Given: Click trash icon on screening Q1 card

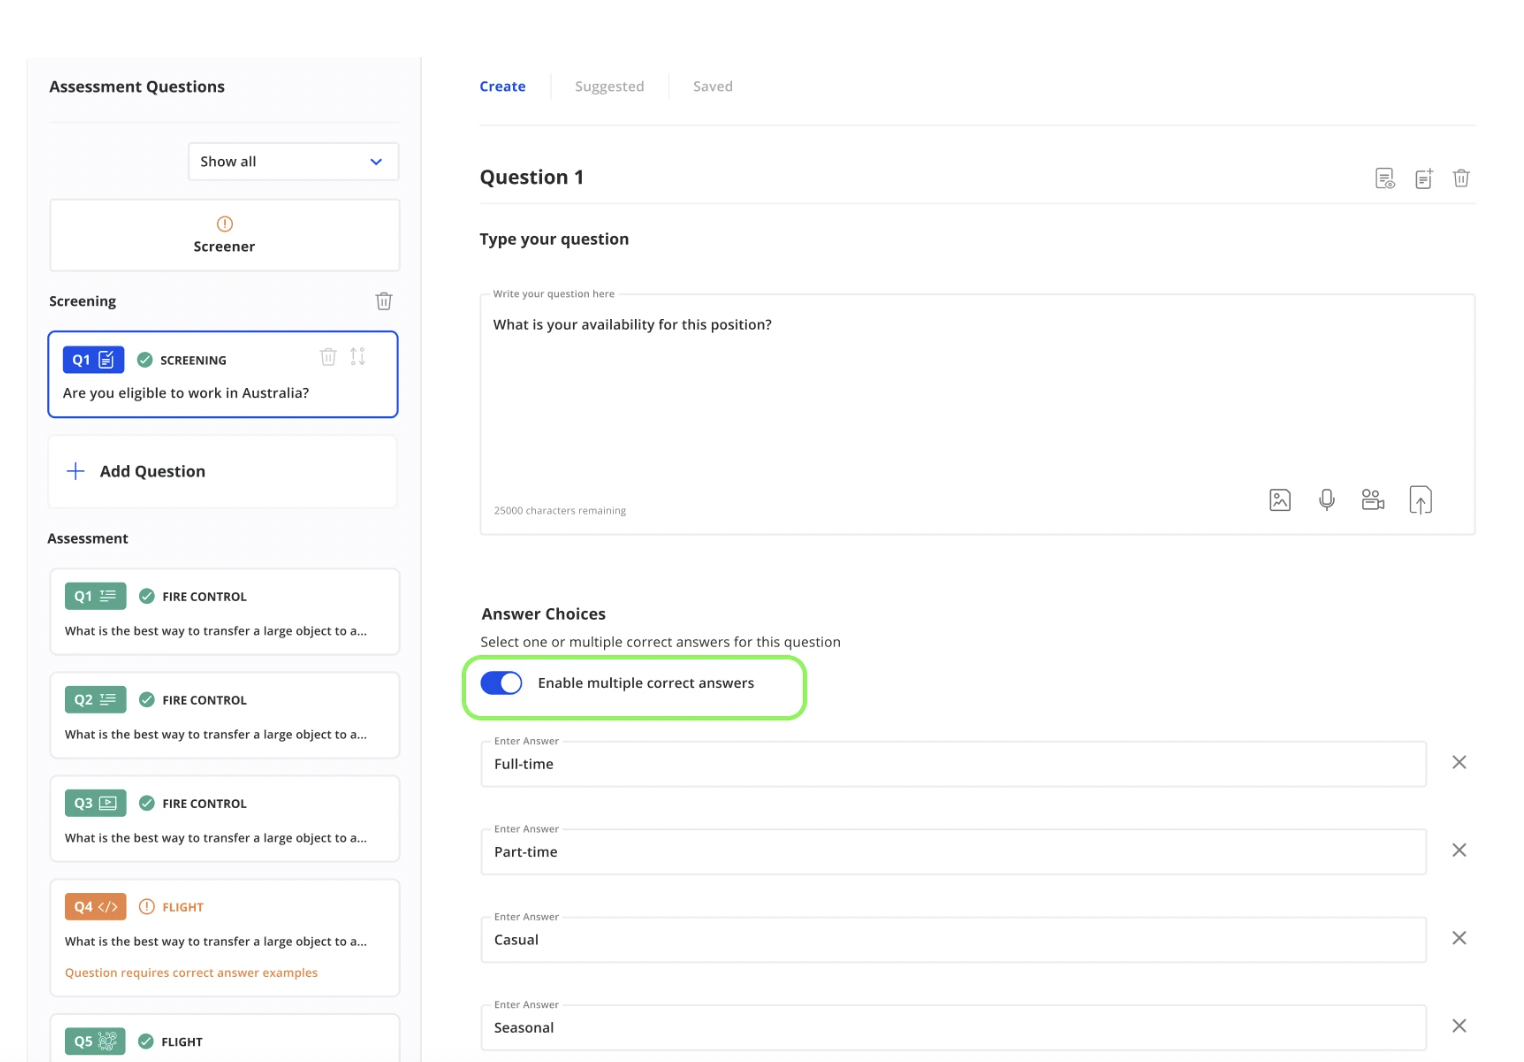Looking at the screenshot, I should pos(328,357).
